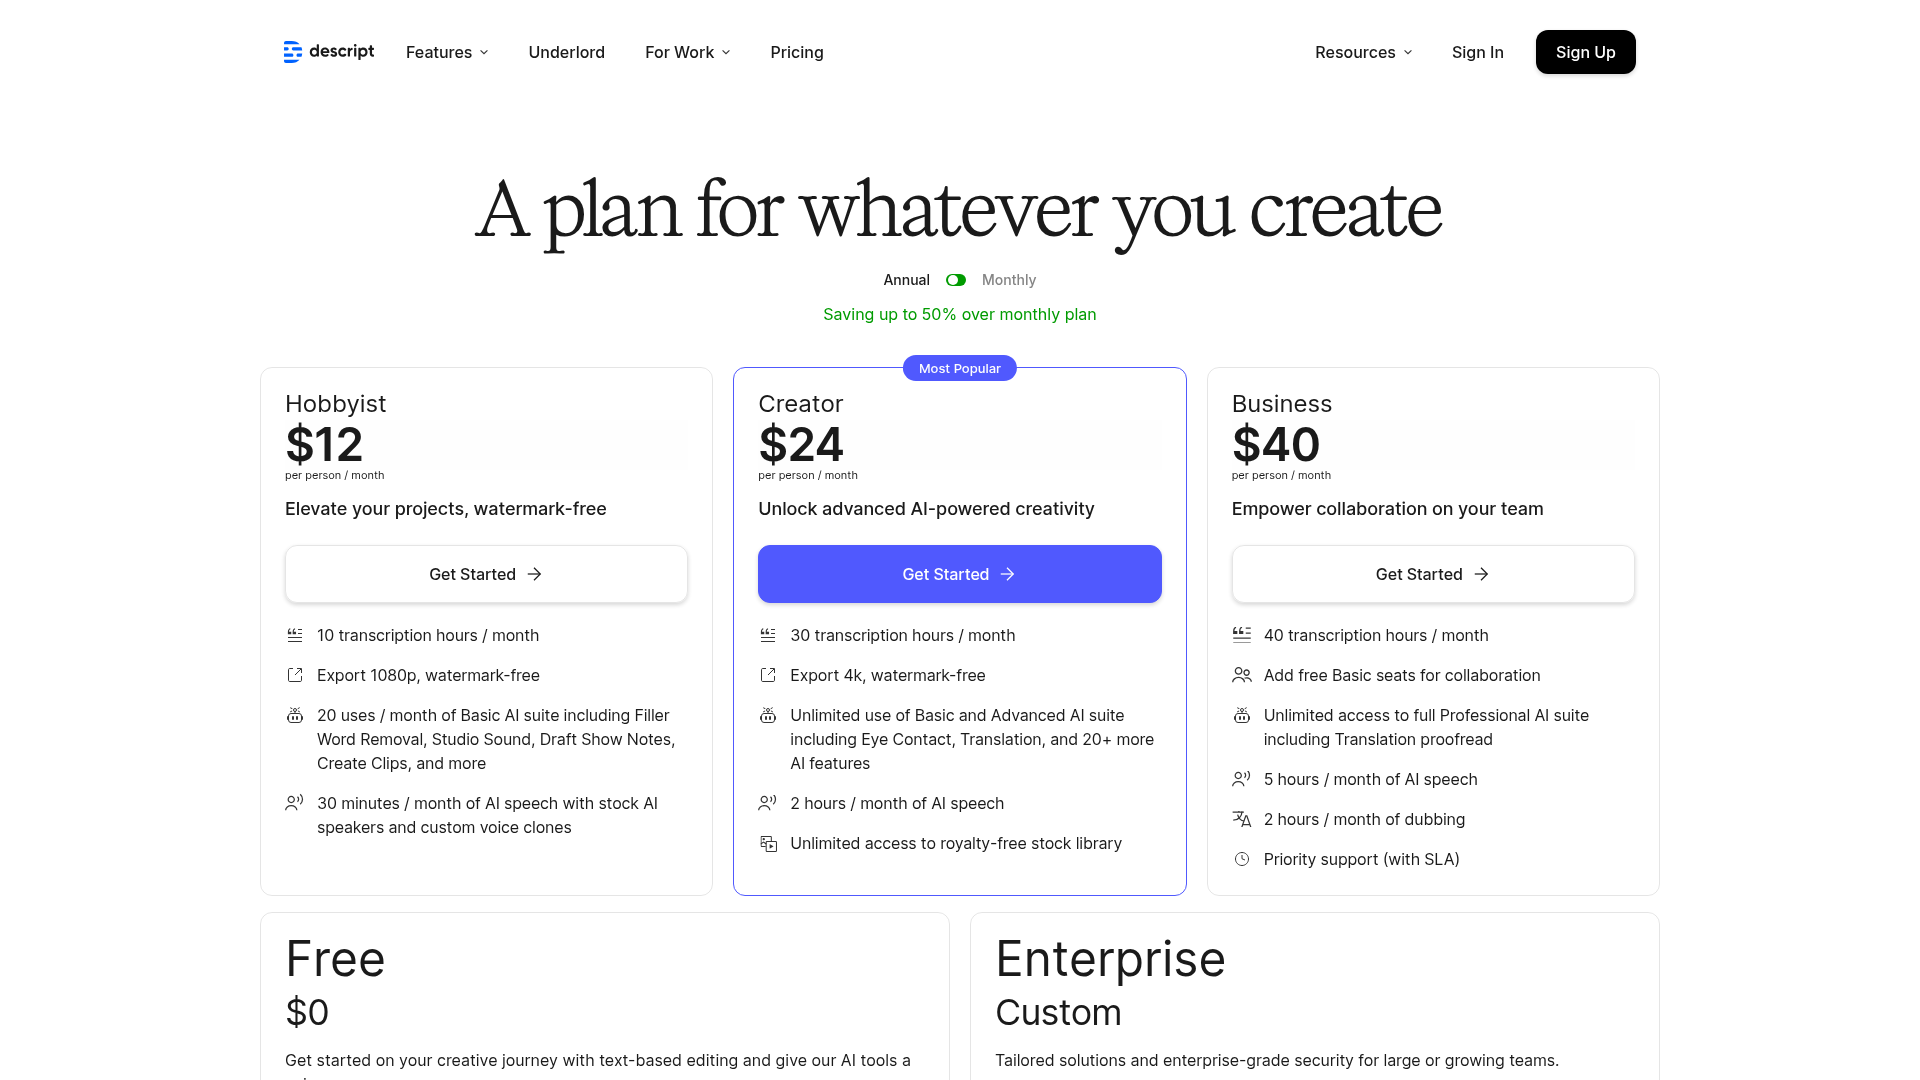
Task: Open the For Work dropdown
Action: [687, 52]
